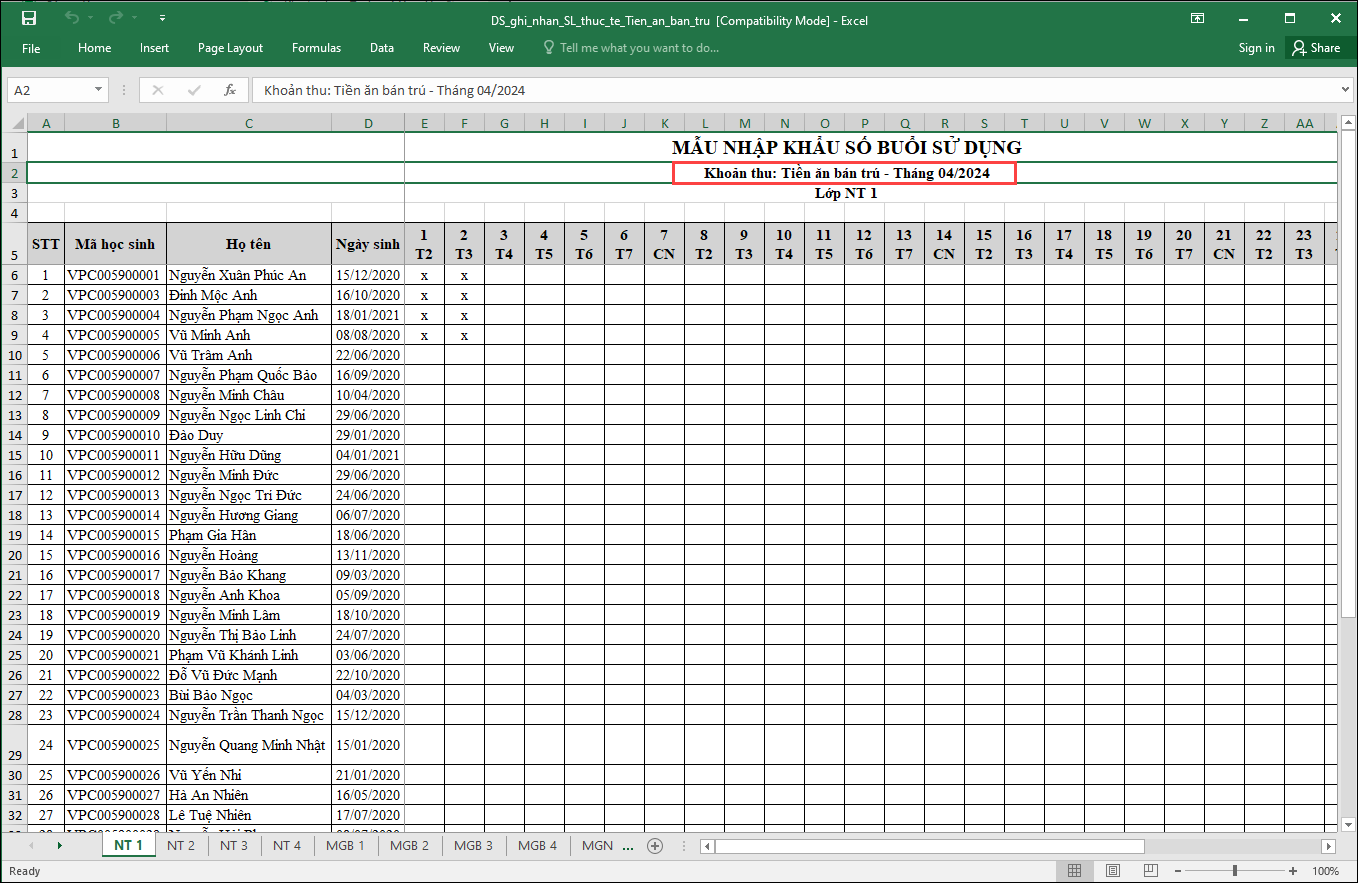Click the Share button

(1315, 48)
